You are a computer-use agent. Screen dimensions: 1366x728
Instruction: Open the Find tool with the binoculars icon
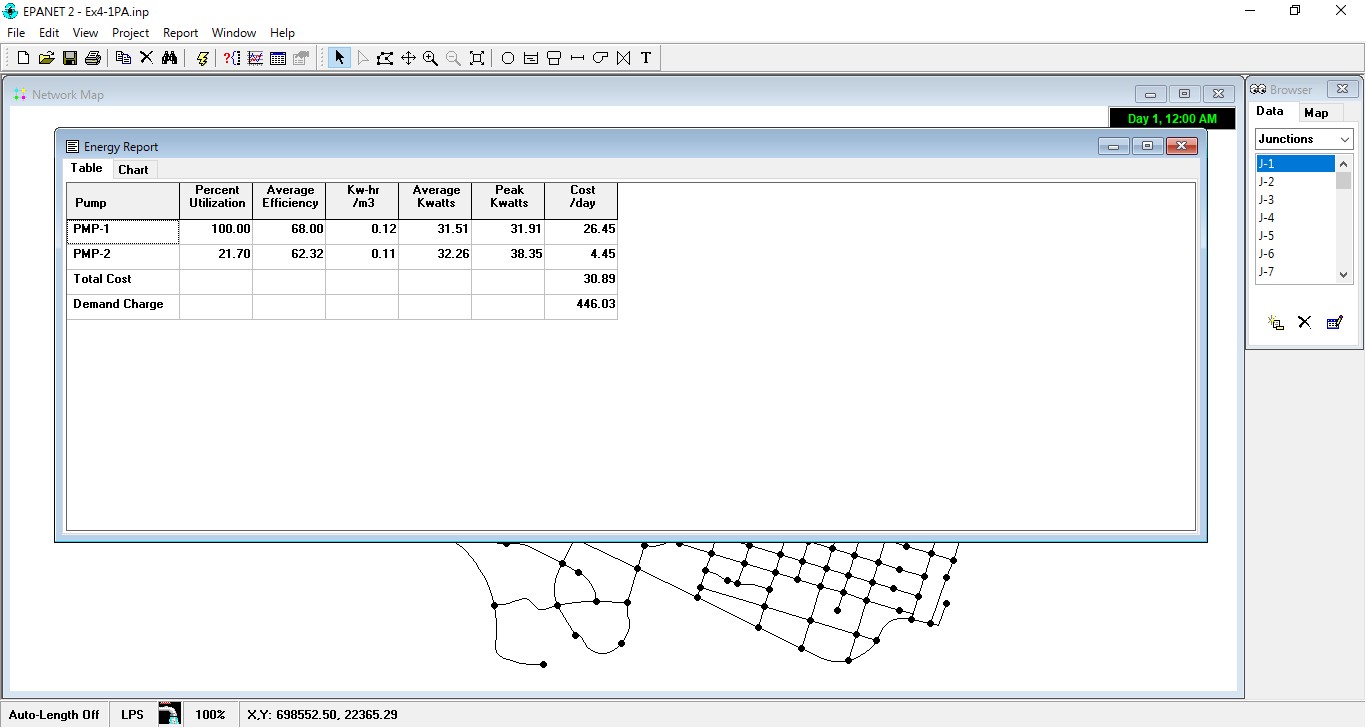pos(170,57)
